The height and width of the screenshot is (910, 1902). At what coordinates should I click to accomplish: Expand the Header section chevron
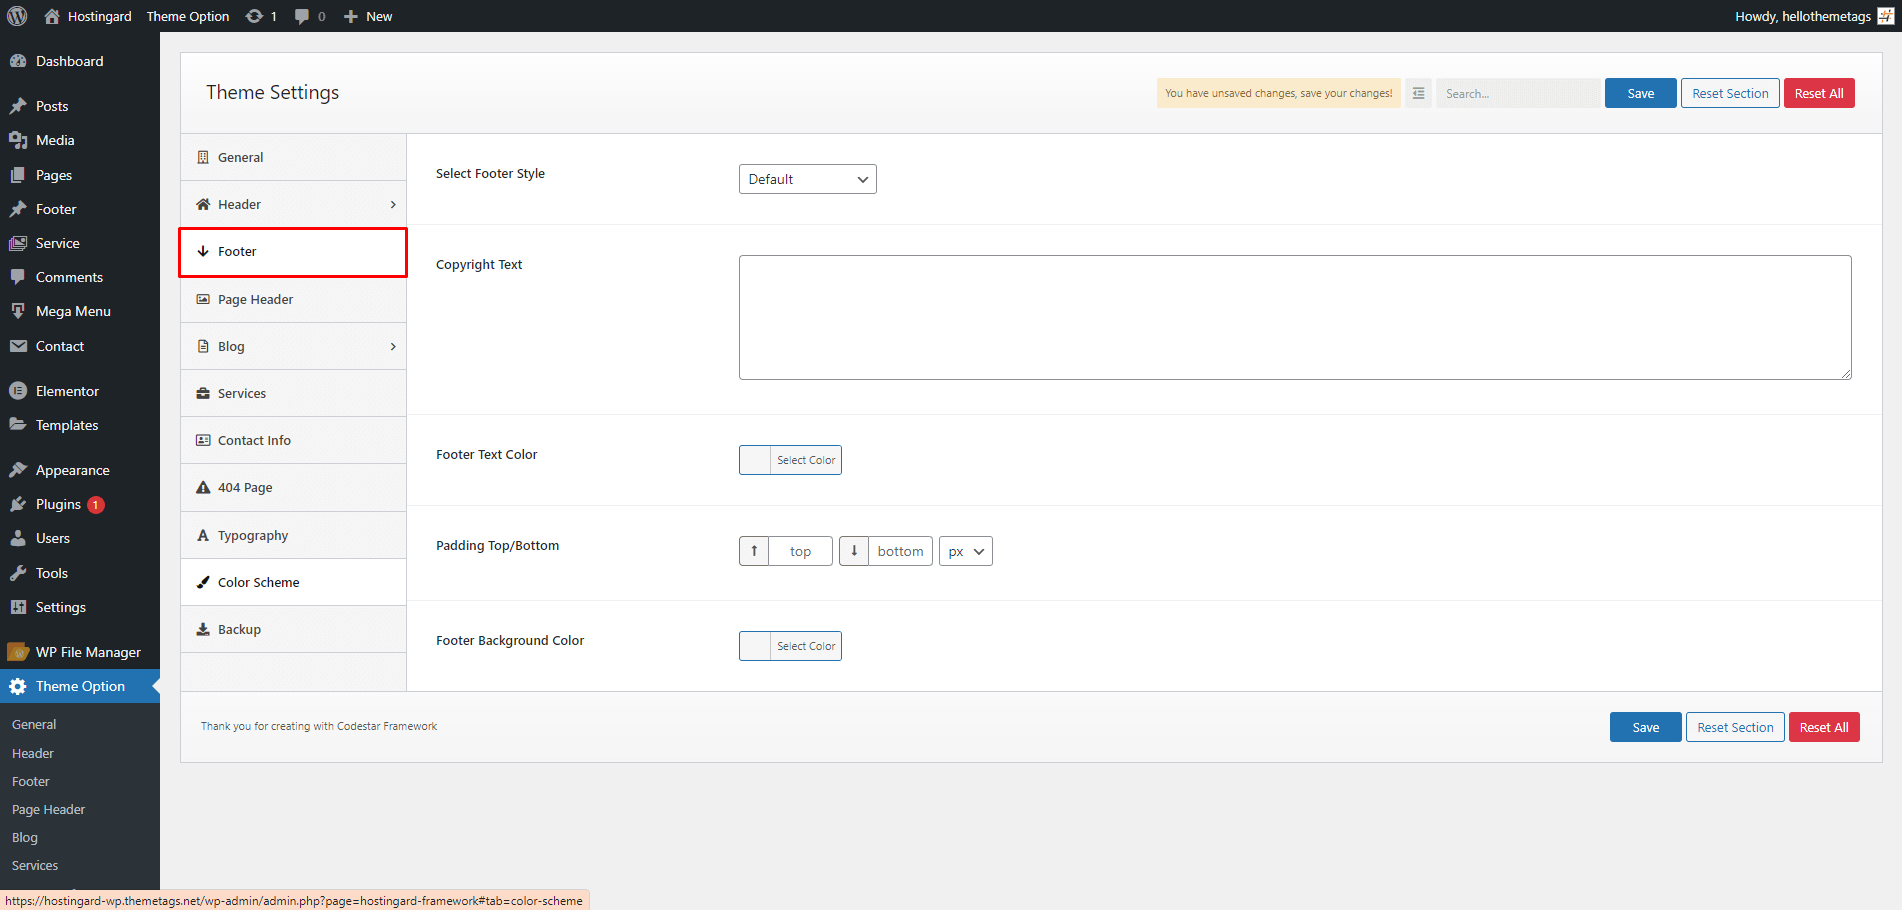tap(393, 204)
